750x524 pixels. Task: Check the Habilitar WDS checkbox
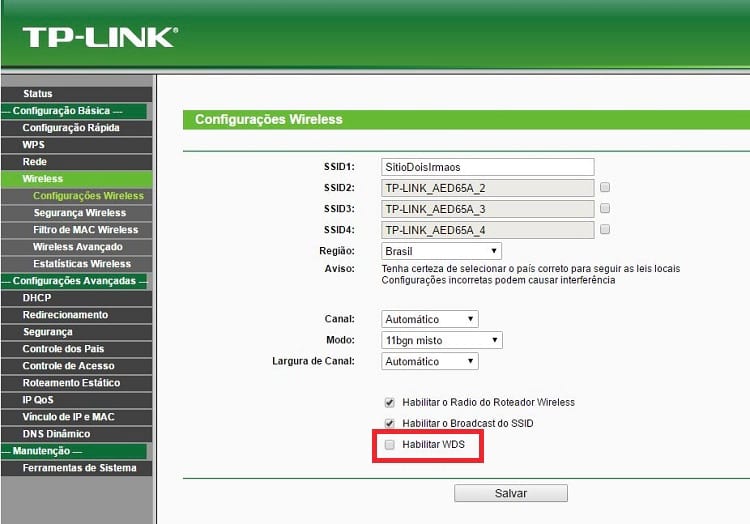390,445
